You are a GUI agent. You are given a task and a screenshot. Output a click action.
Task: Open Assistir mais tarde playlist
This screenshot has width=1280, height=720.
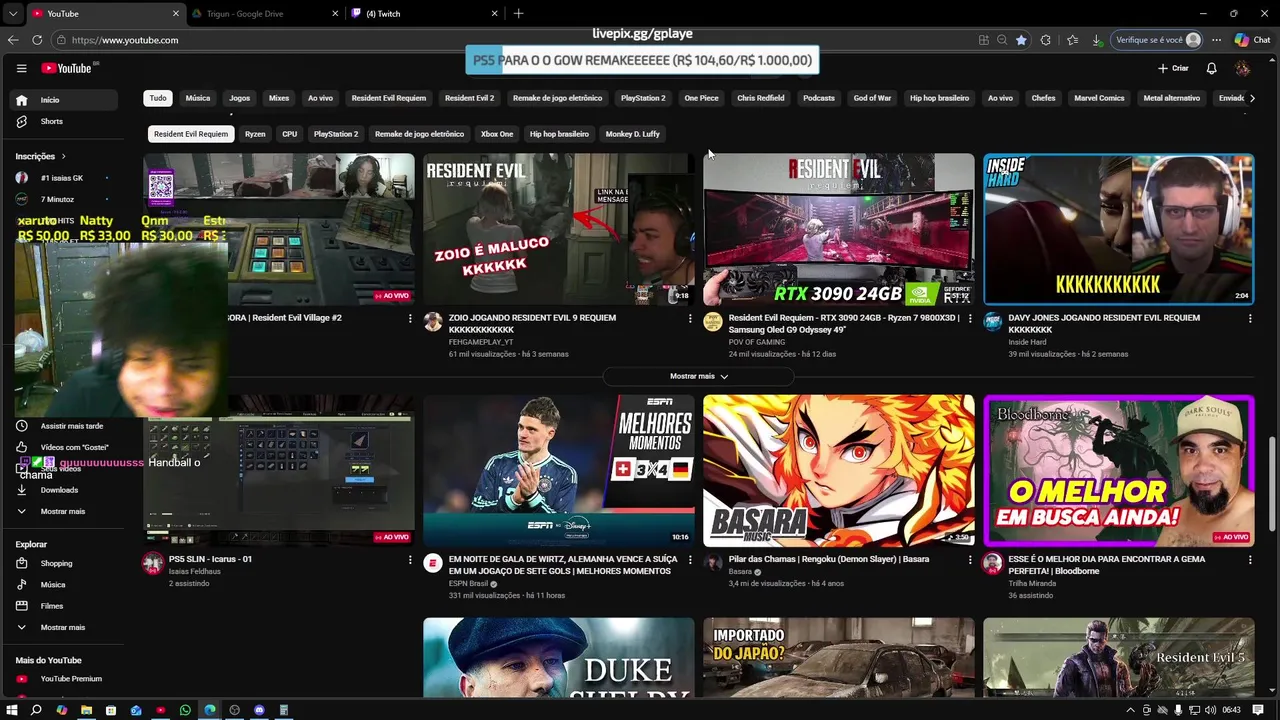tap(63, 426)
